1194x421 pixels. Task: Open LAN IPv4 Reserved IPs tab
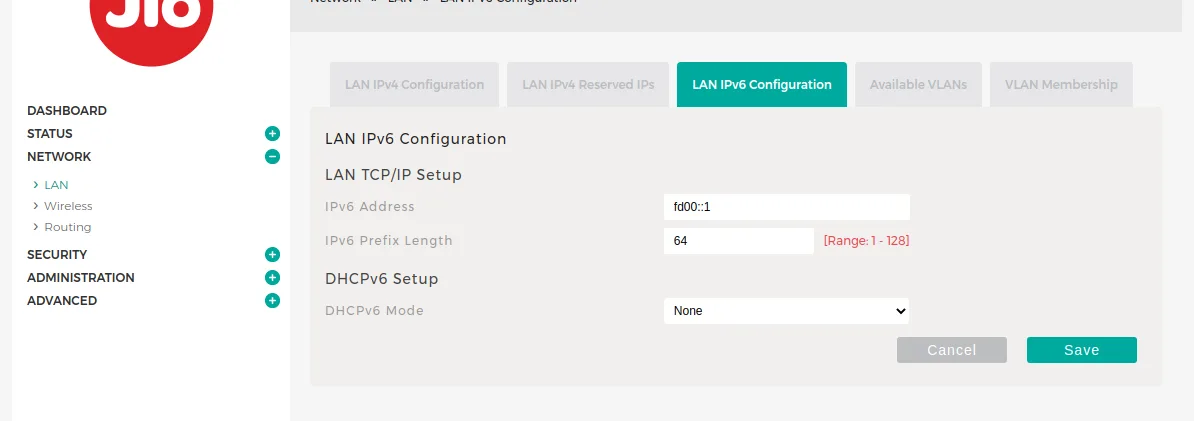(588, 85)
